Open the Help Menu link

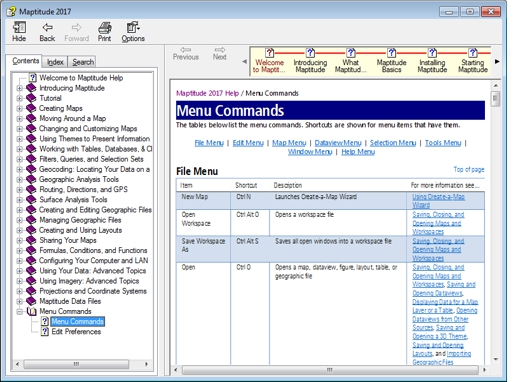(358, 152)
